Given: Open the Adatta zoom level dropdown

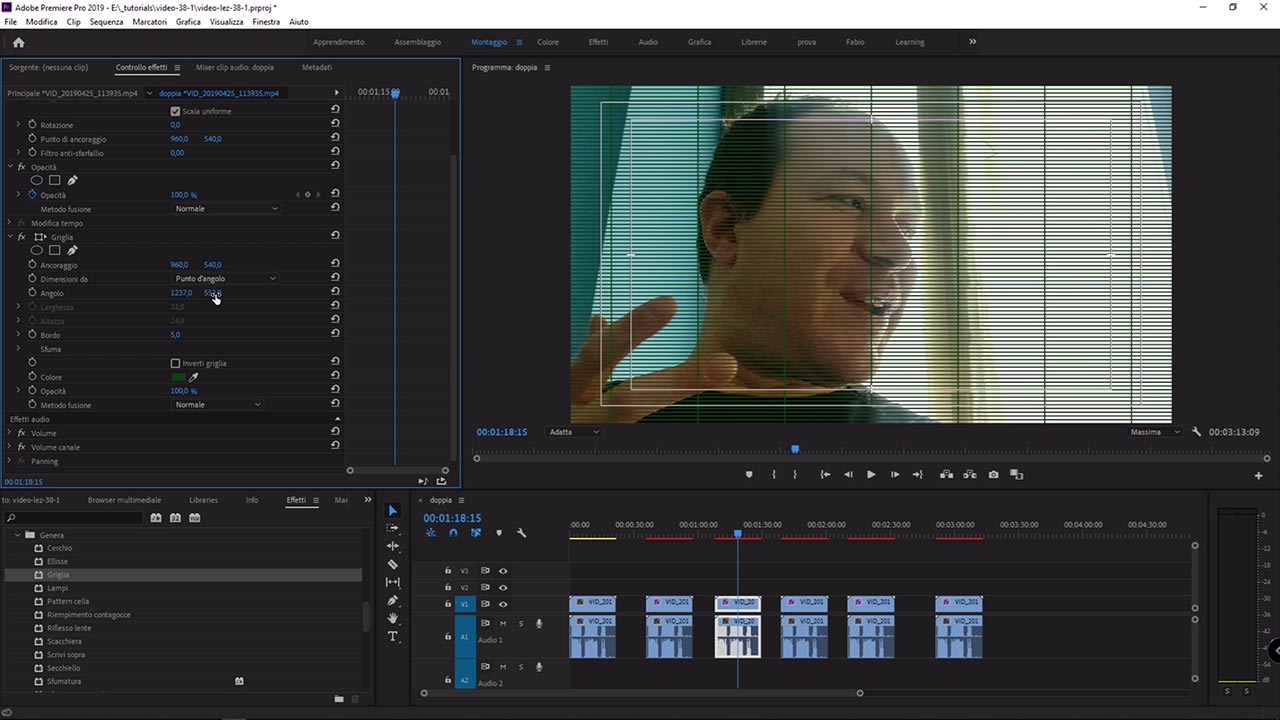Looking at the screenshot, I should click(x=574, y=432).
